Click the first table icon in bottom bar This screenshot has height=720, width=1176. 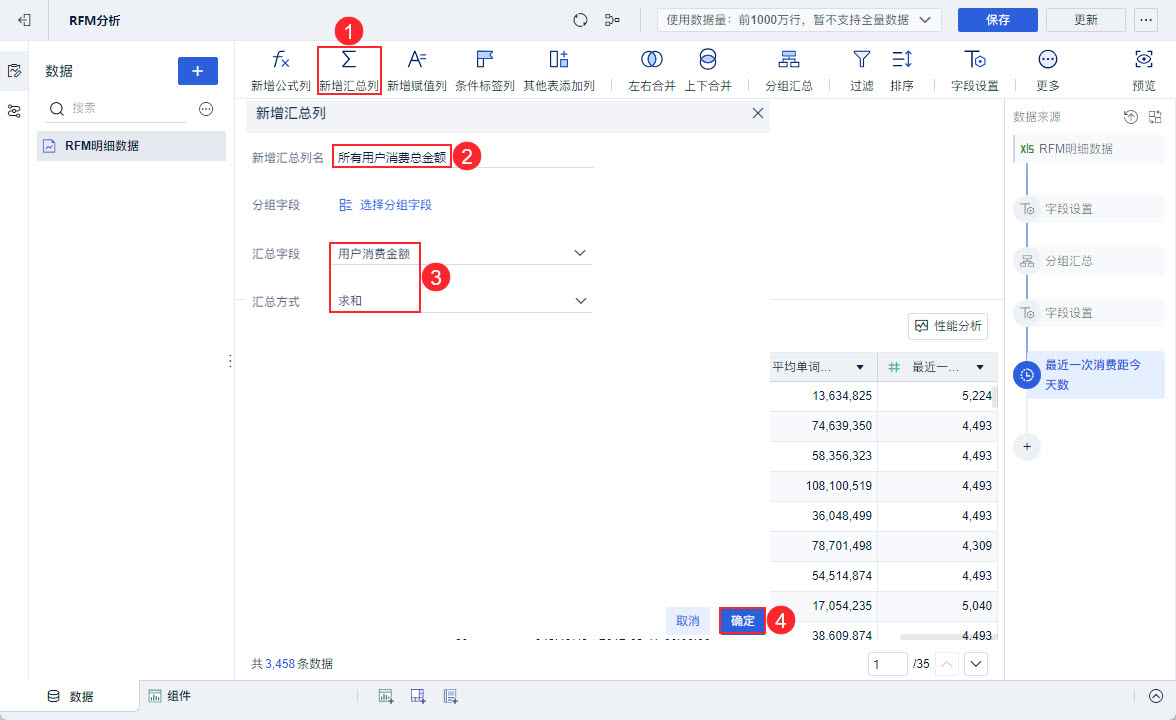click(386, 696)
